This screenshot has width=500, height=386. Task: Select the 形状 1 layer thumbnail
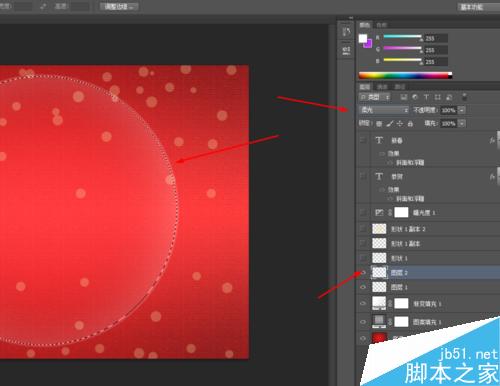pos(379,258)
